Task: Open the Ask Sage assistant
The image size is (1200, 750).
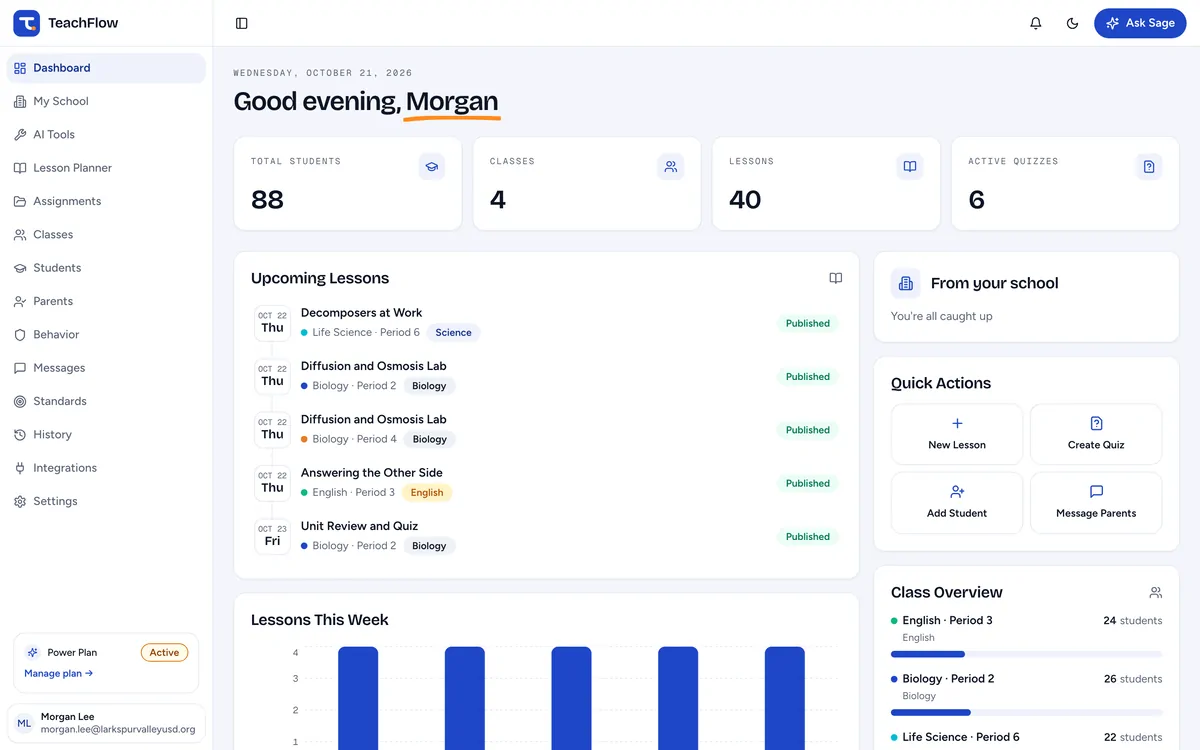Action: (1140, 23)
